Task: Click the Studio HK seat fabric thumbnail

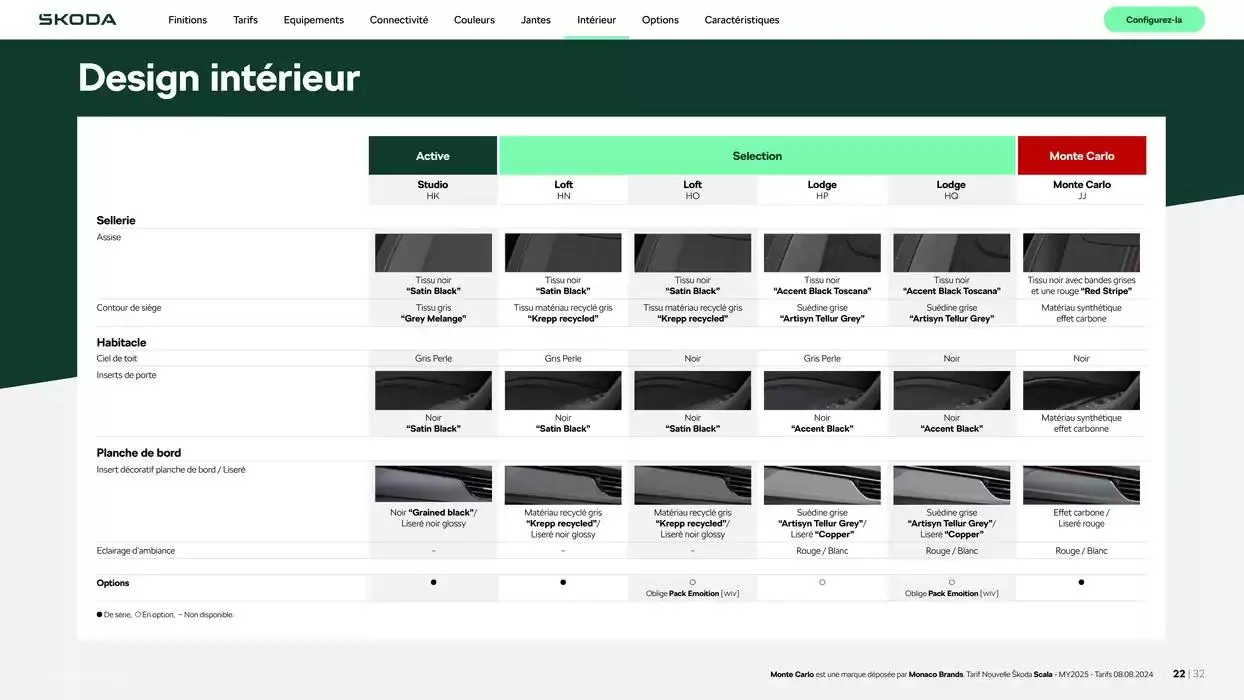Action: (x=433, y=253)
